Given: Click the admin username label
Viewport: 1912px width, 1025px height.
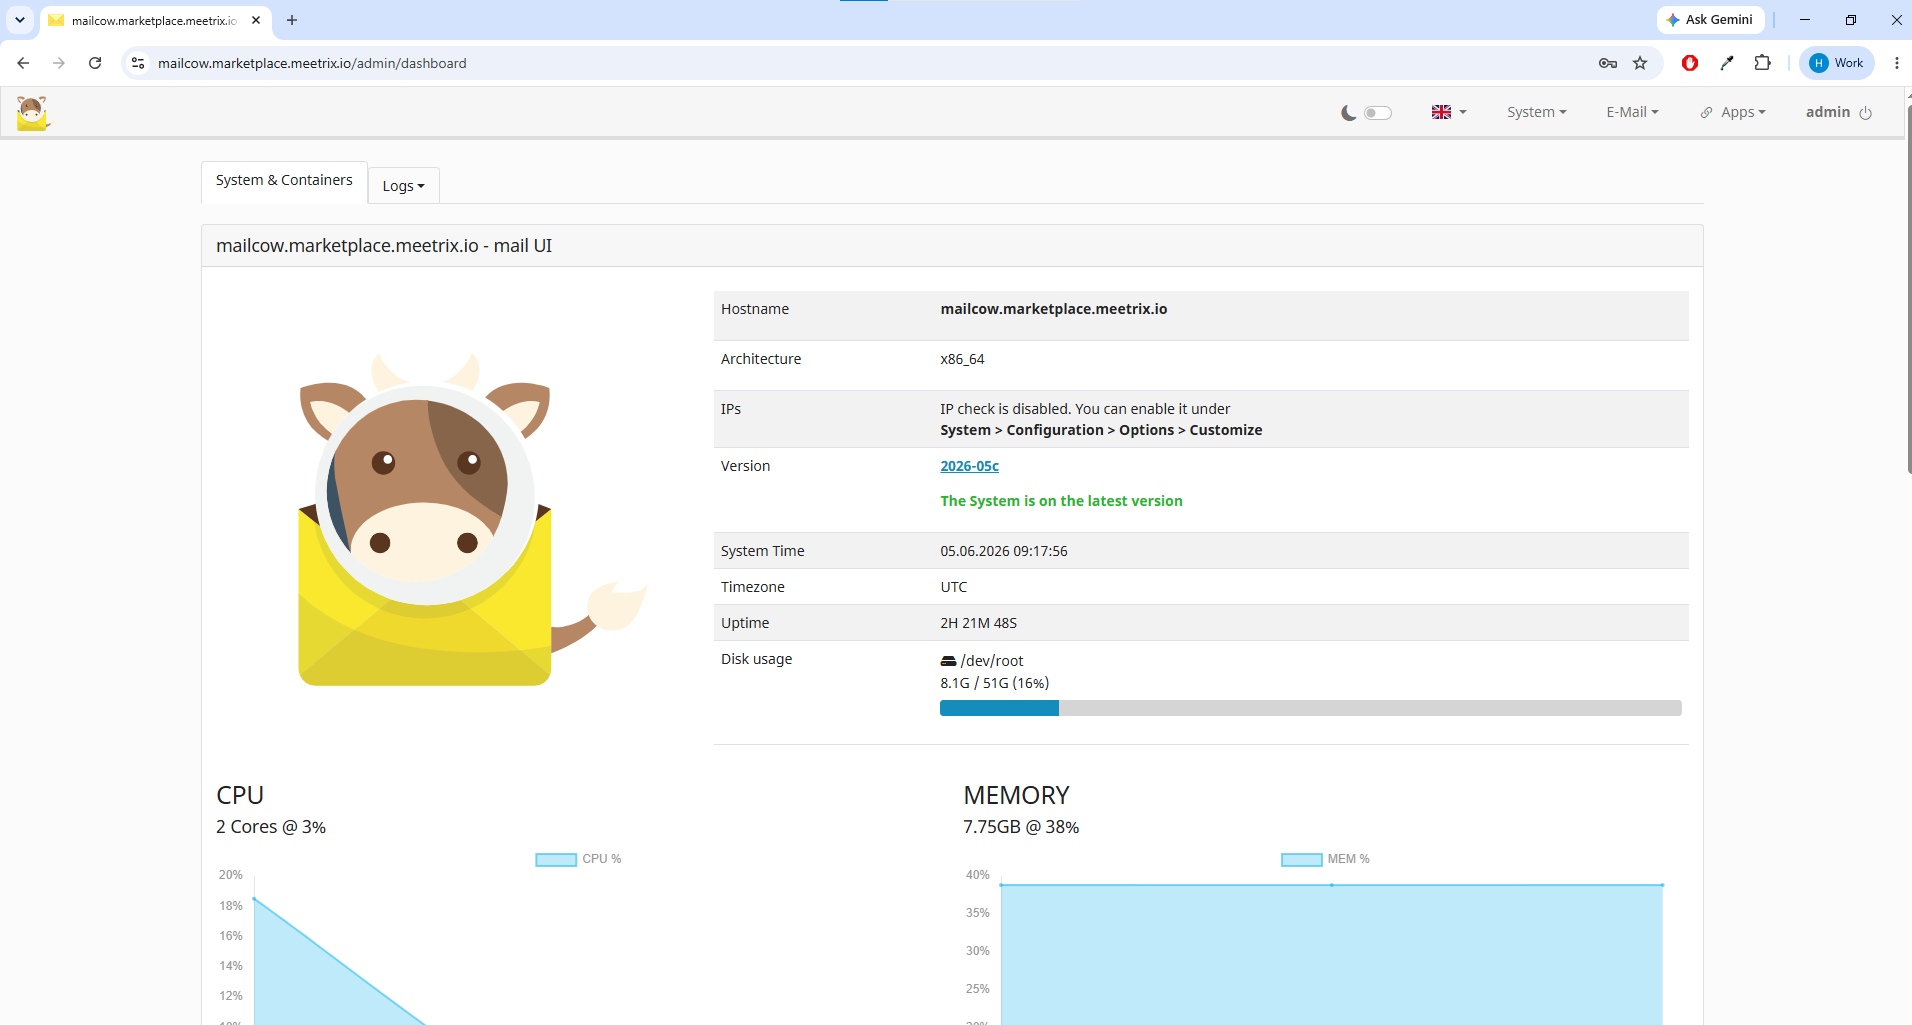Looking at the screenshot, I should click(x=1828, y=112).
